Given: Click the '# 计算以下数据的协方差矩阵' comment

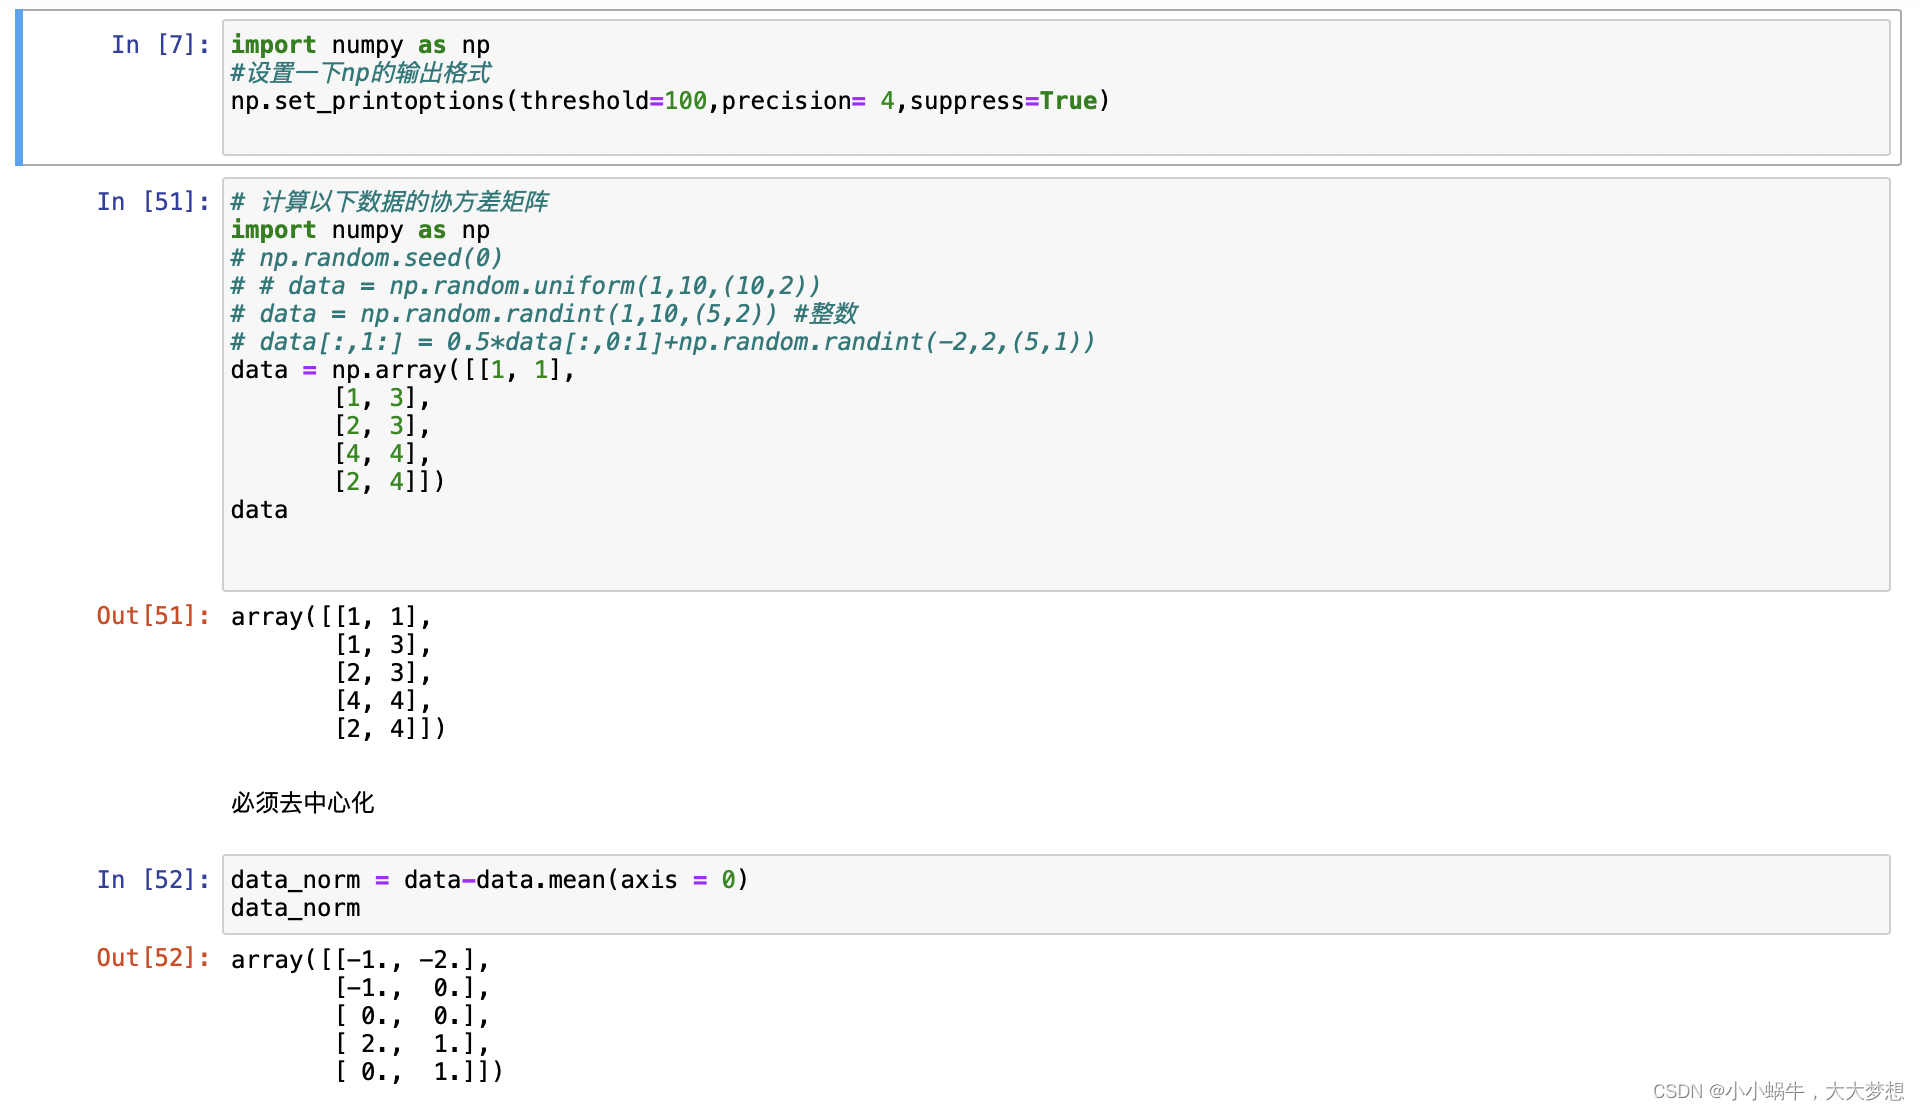Looking at the screenshot, I should [x=390, y=202].
